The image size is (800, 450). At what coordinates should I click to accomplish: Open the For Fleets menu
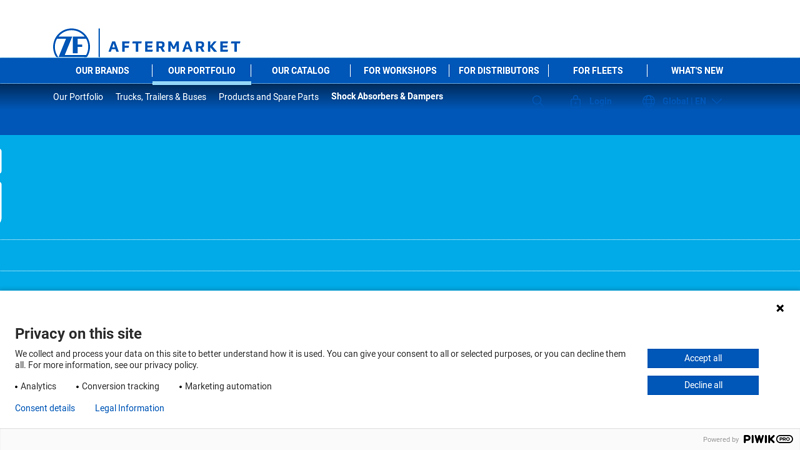[x=597, y=71]
